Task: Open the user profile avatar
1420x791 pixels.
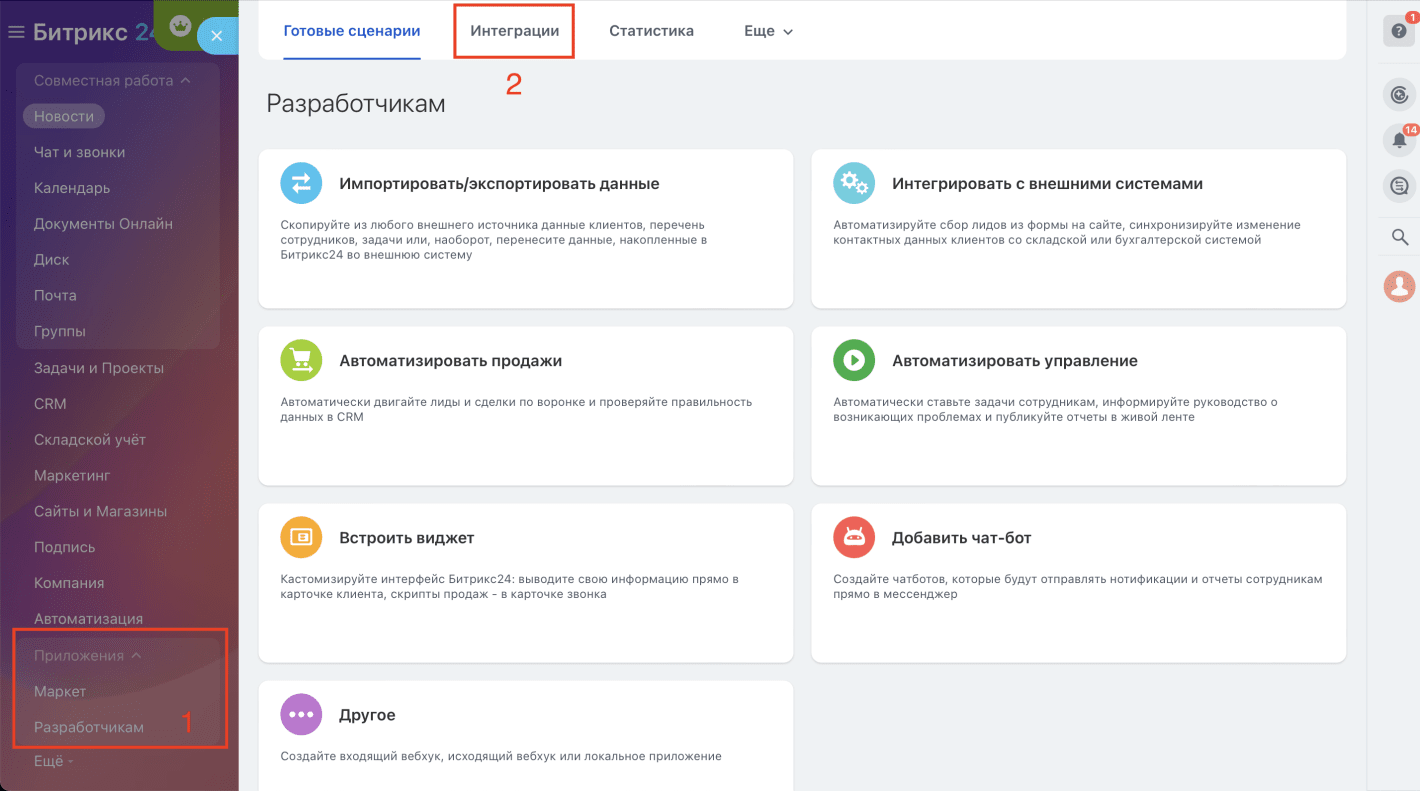Action: tap(1399, 287)
